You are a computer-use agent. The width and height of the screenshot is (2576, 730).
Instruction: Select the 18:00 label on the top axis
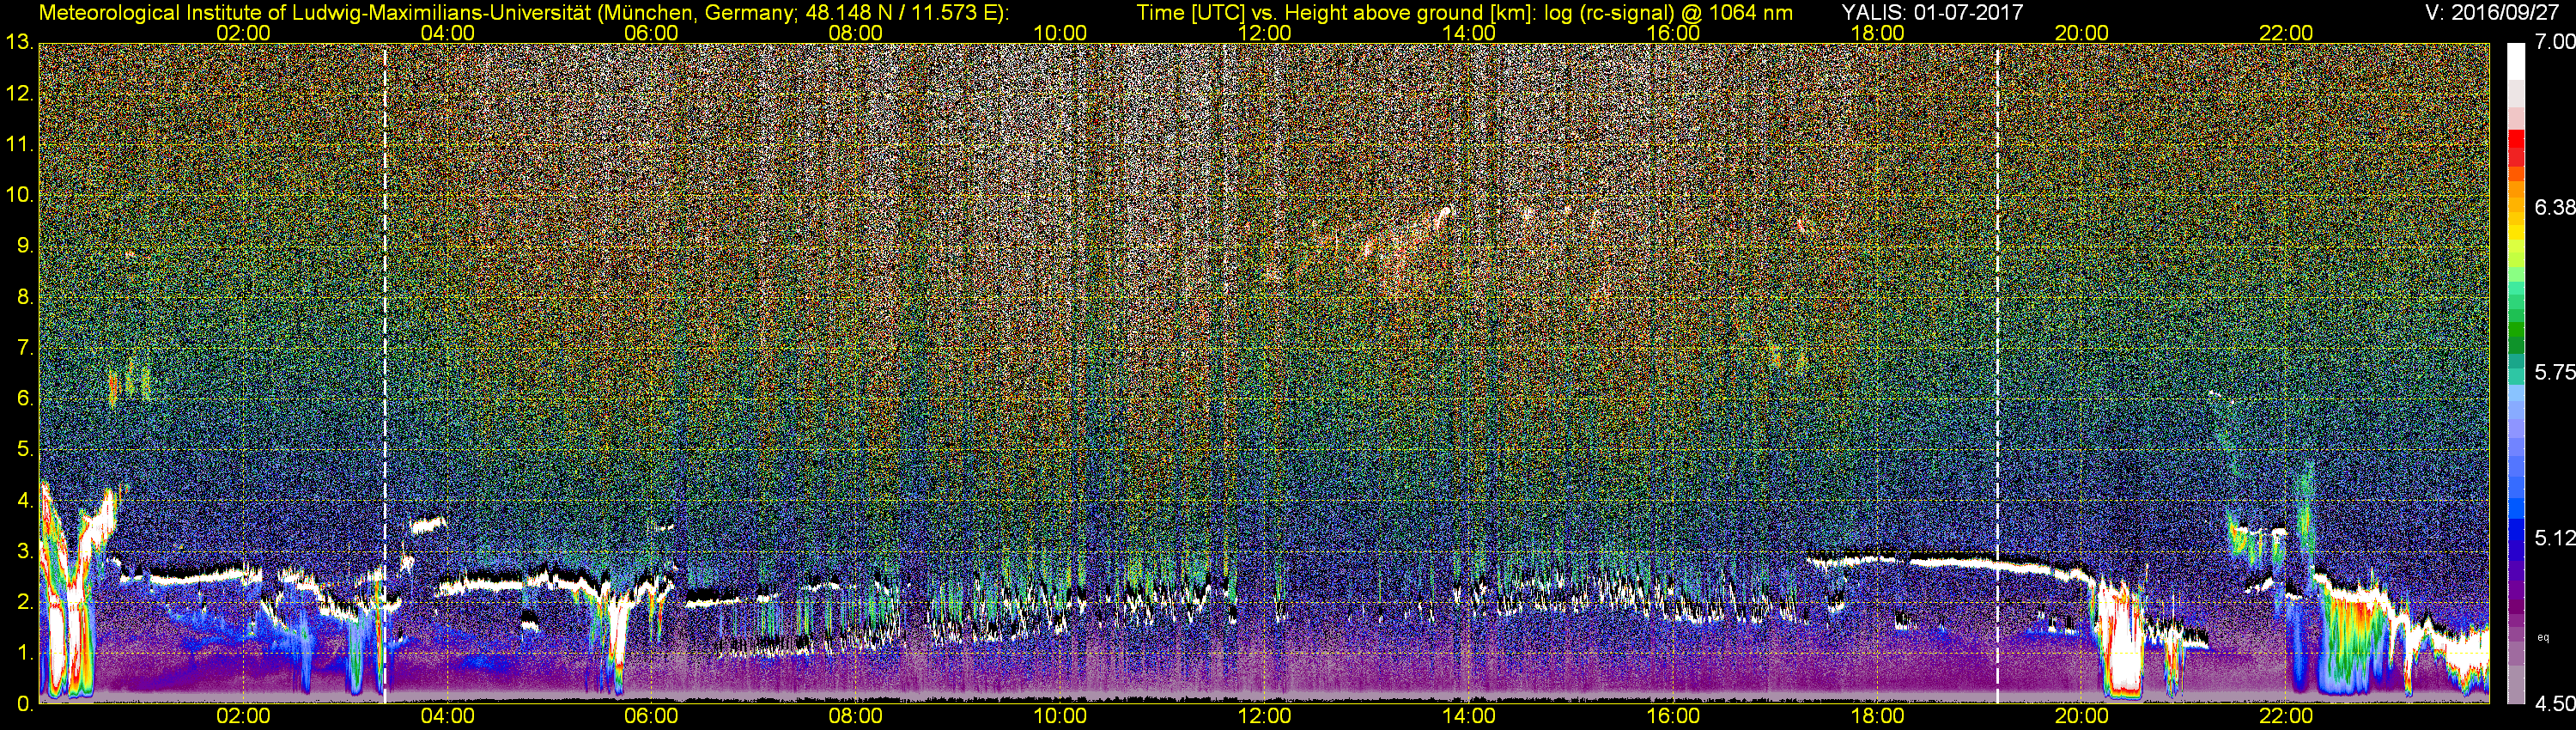click(1877, 33)
